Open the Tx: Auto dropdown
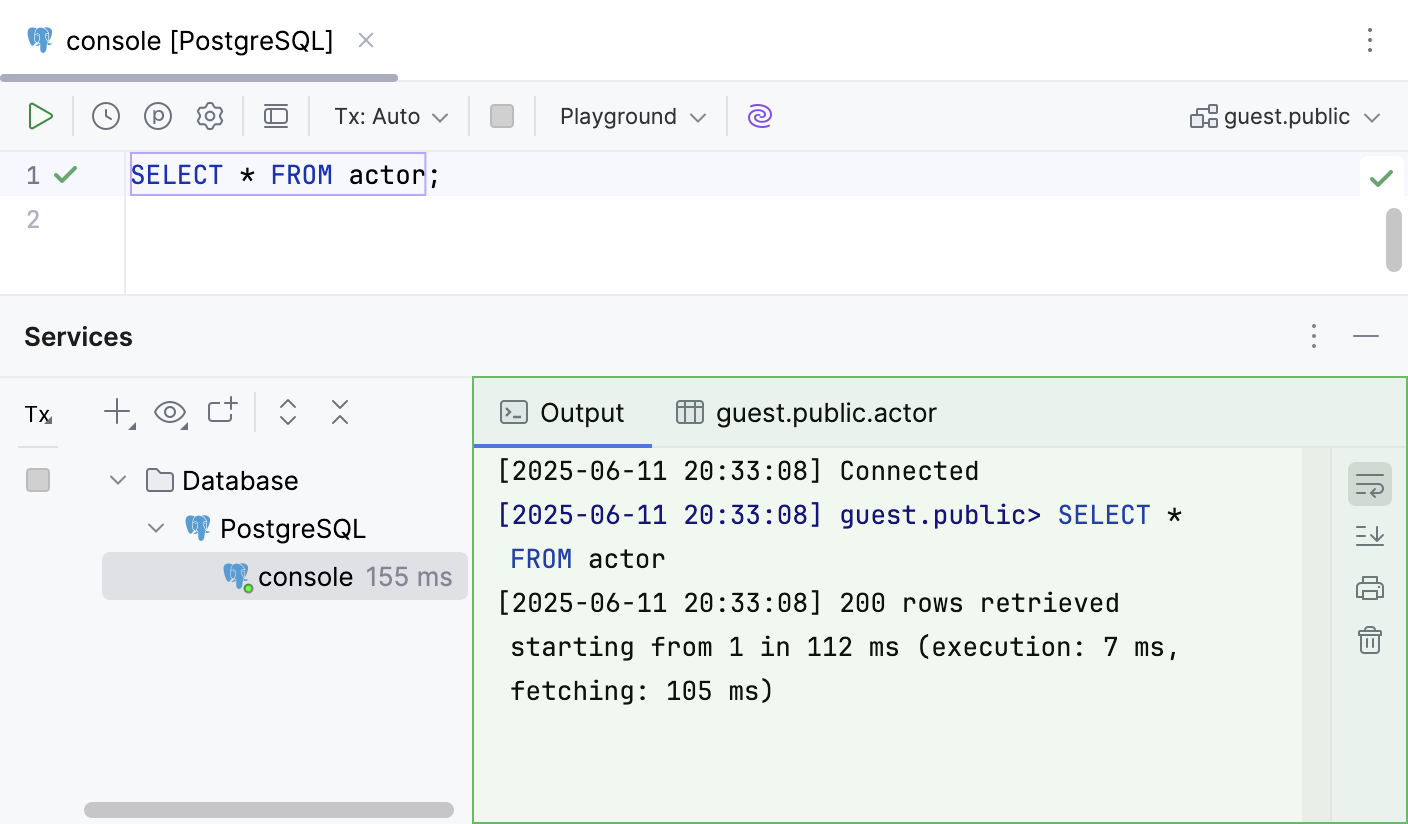 pos(391,117)
